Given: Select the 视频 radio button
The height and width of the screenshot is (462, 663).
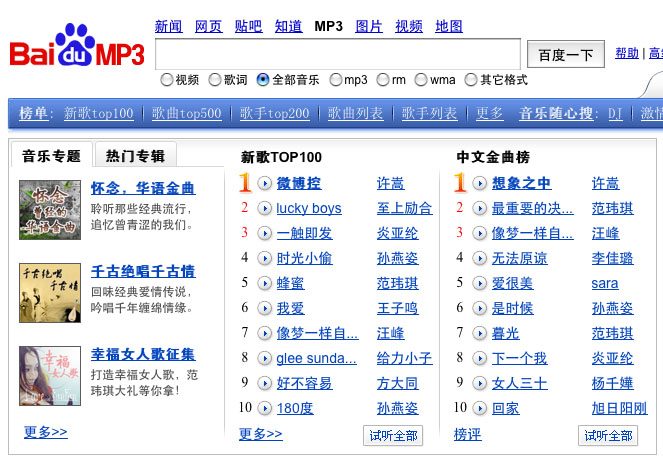Looking at the screenshot, I should point(167,79).
